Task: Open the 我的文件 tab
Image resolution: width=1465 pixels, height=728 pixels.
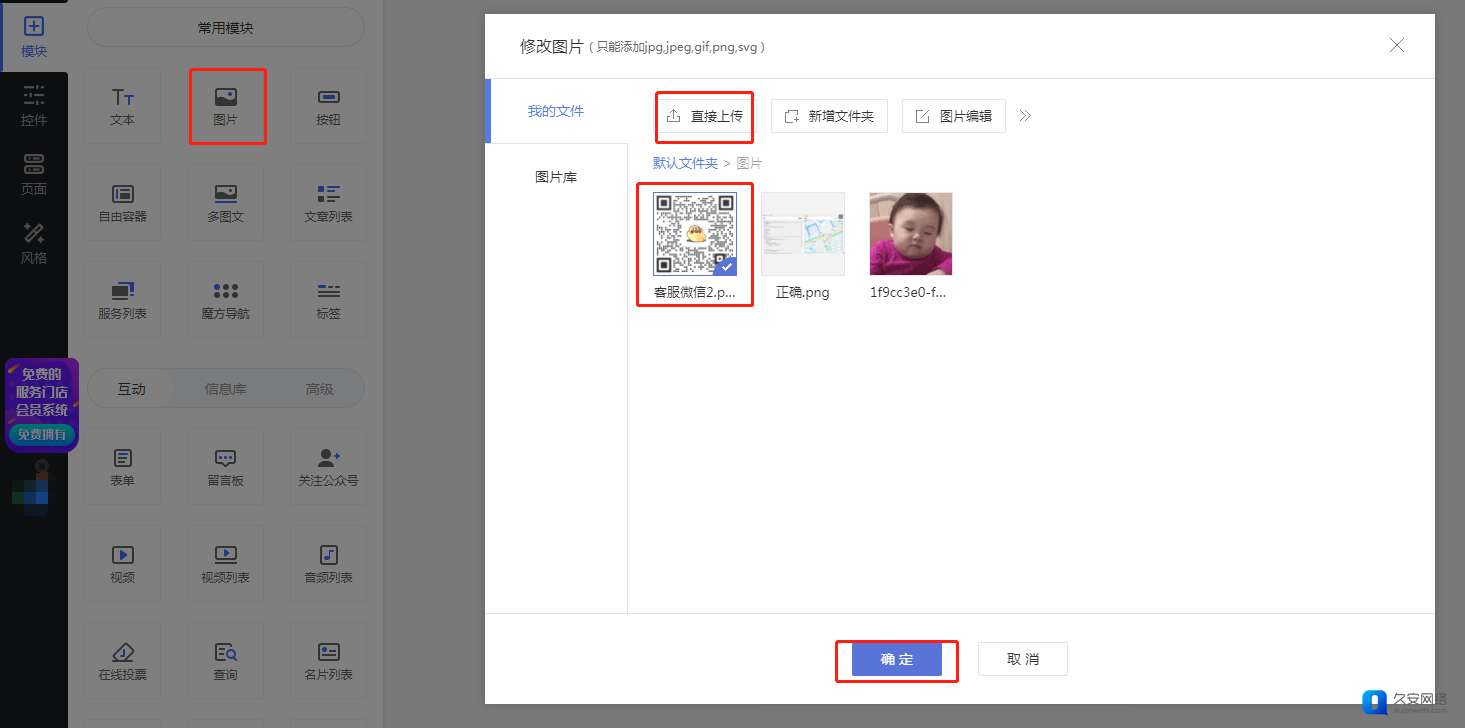Action: [x=556, y=111]
